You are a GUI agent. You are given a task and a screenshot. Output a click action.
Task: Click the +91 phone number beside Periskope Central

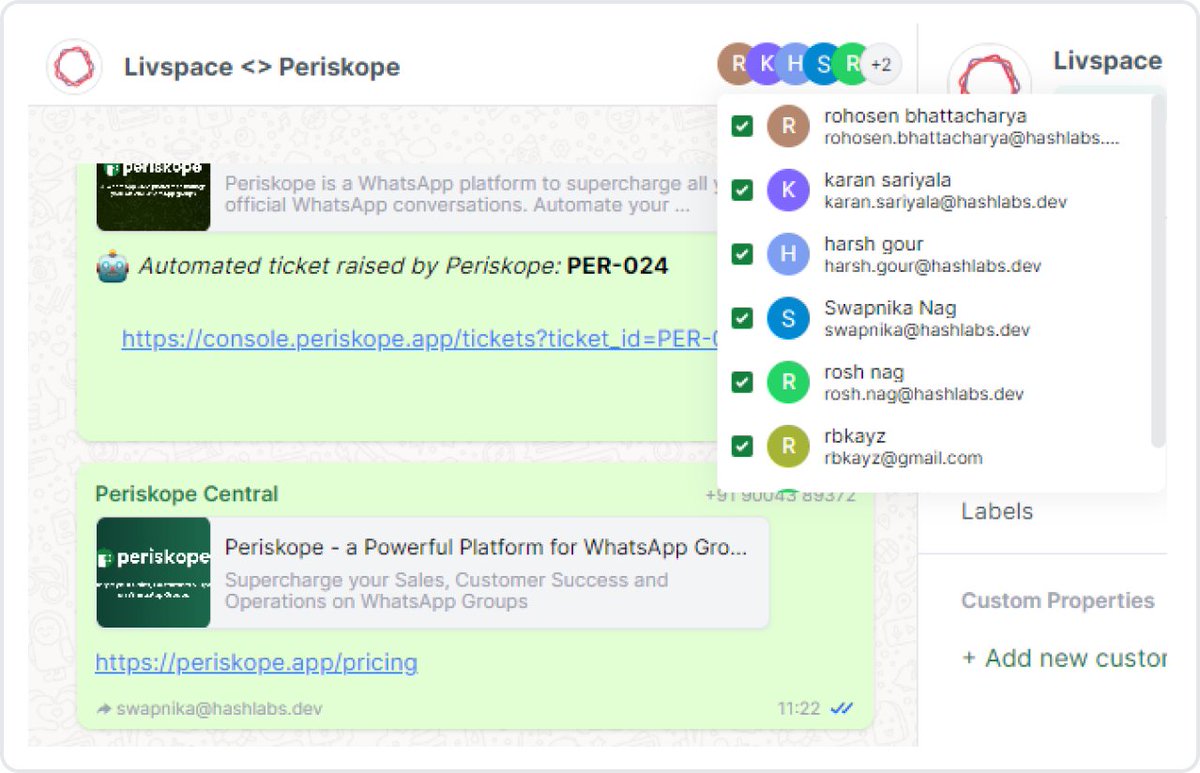pyautogui.click(x=780, y=495)
